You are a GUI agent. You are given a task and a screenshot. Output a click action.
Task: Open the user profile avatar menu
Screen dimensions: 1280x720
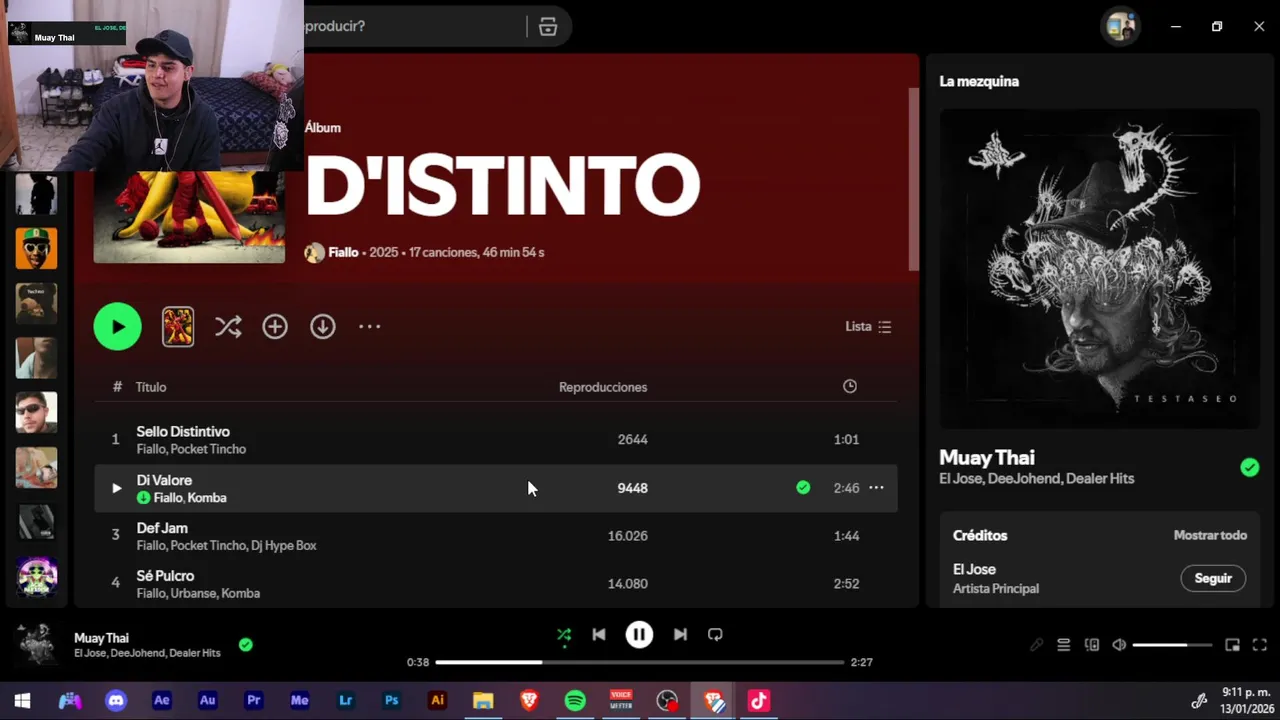coord(1120,26)
